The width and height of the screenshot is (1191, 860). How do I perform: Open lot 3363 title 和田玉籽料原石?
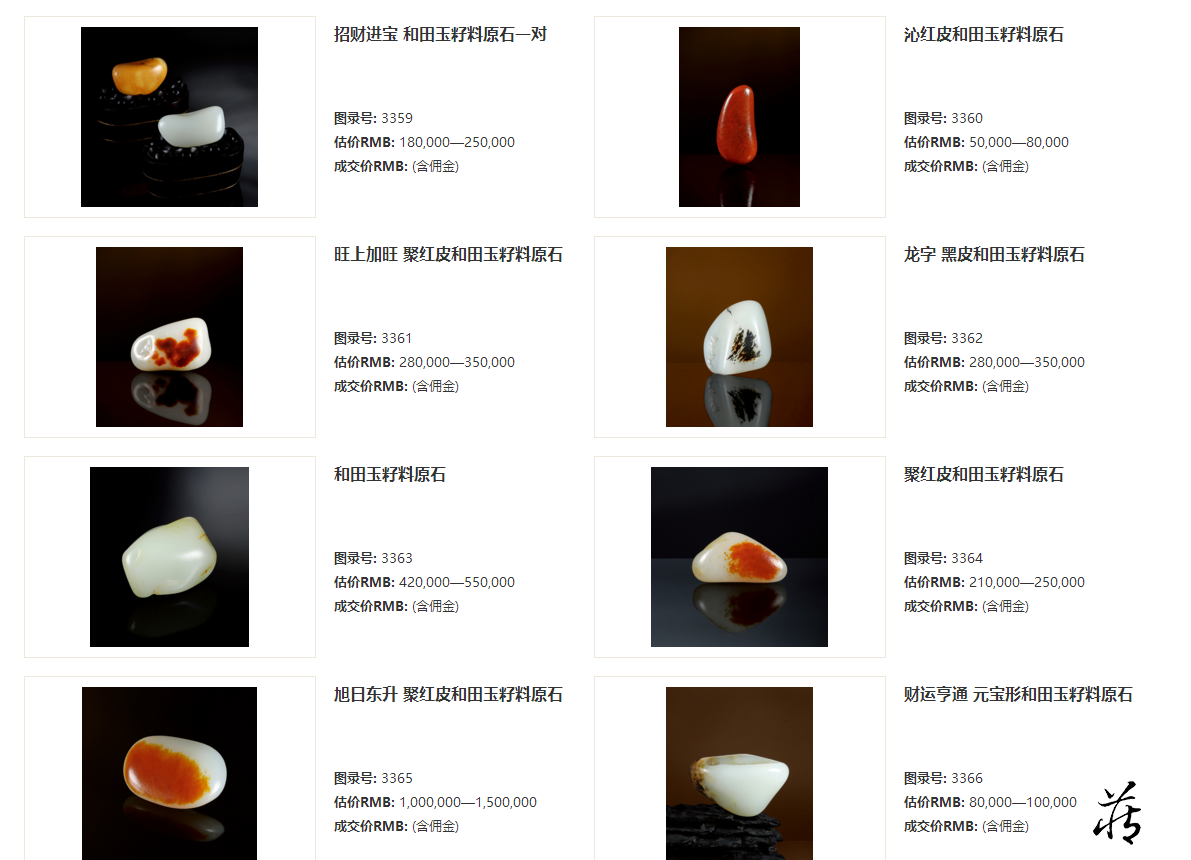390,475
